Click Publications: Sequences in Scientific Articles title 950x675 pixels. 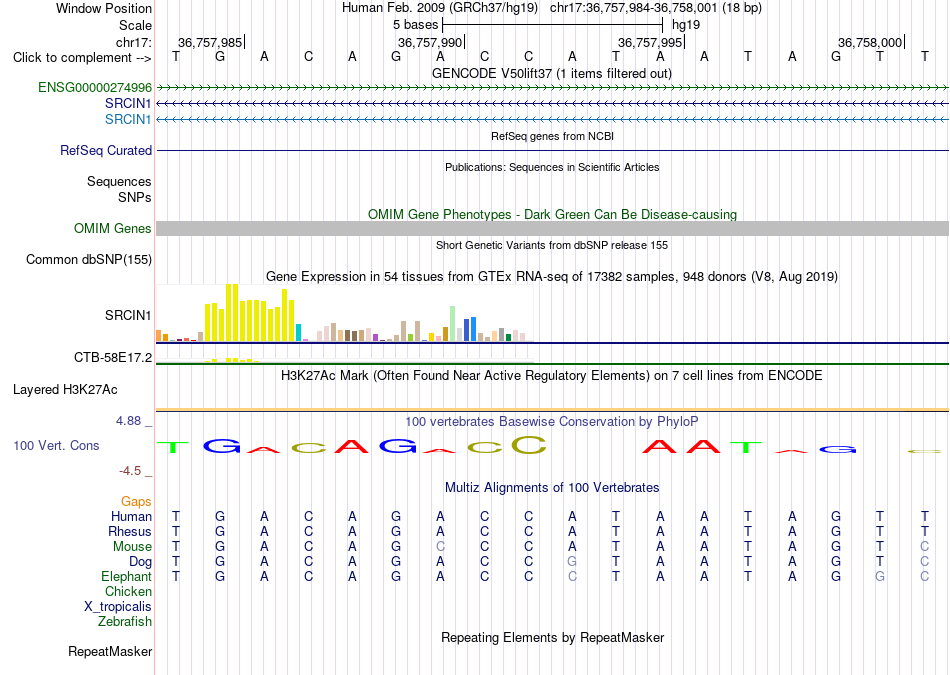coord(552,167)
